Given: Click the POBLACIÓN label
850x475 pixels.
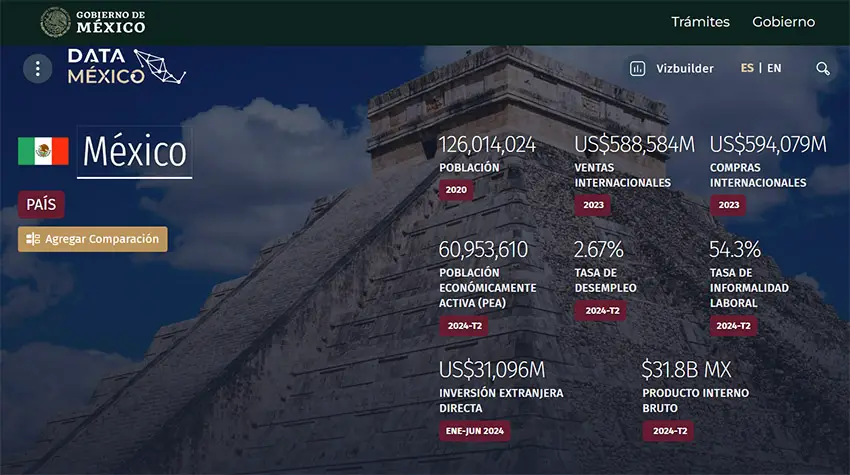Looking at the screenshot, I should click(469, 168).
